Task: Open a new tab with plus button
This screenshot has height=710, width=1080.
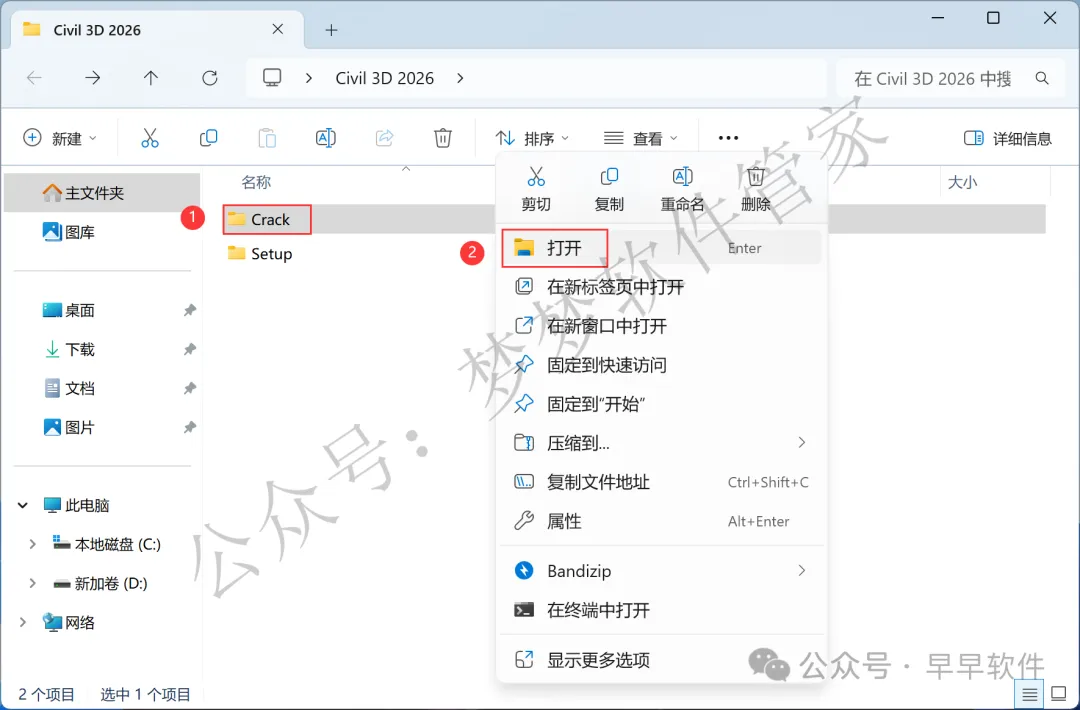Action: pos(331,30)
